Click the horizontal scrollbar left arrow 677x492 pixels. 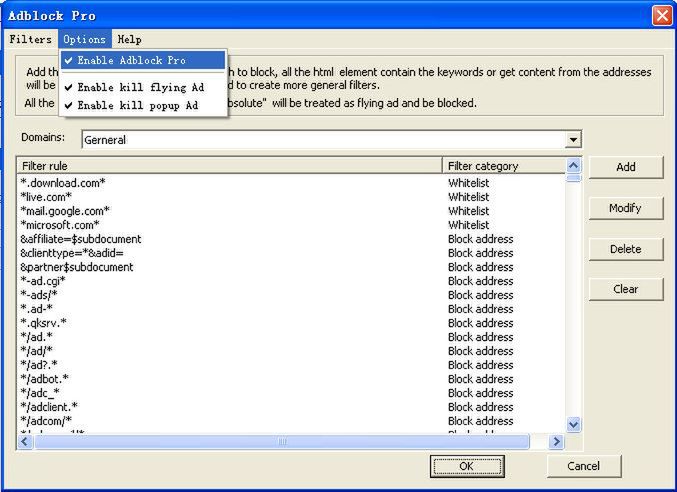pos(25,442)
